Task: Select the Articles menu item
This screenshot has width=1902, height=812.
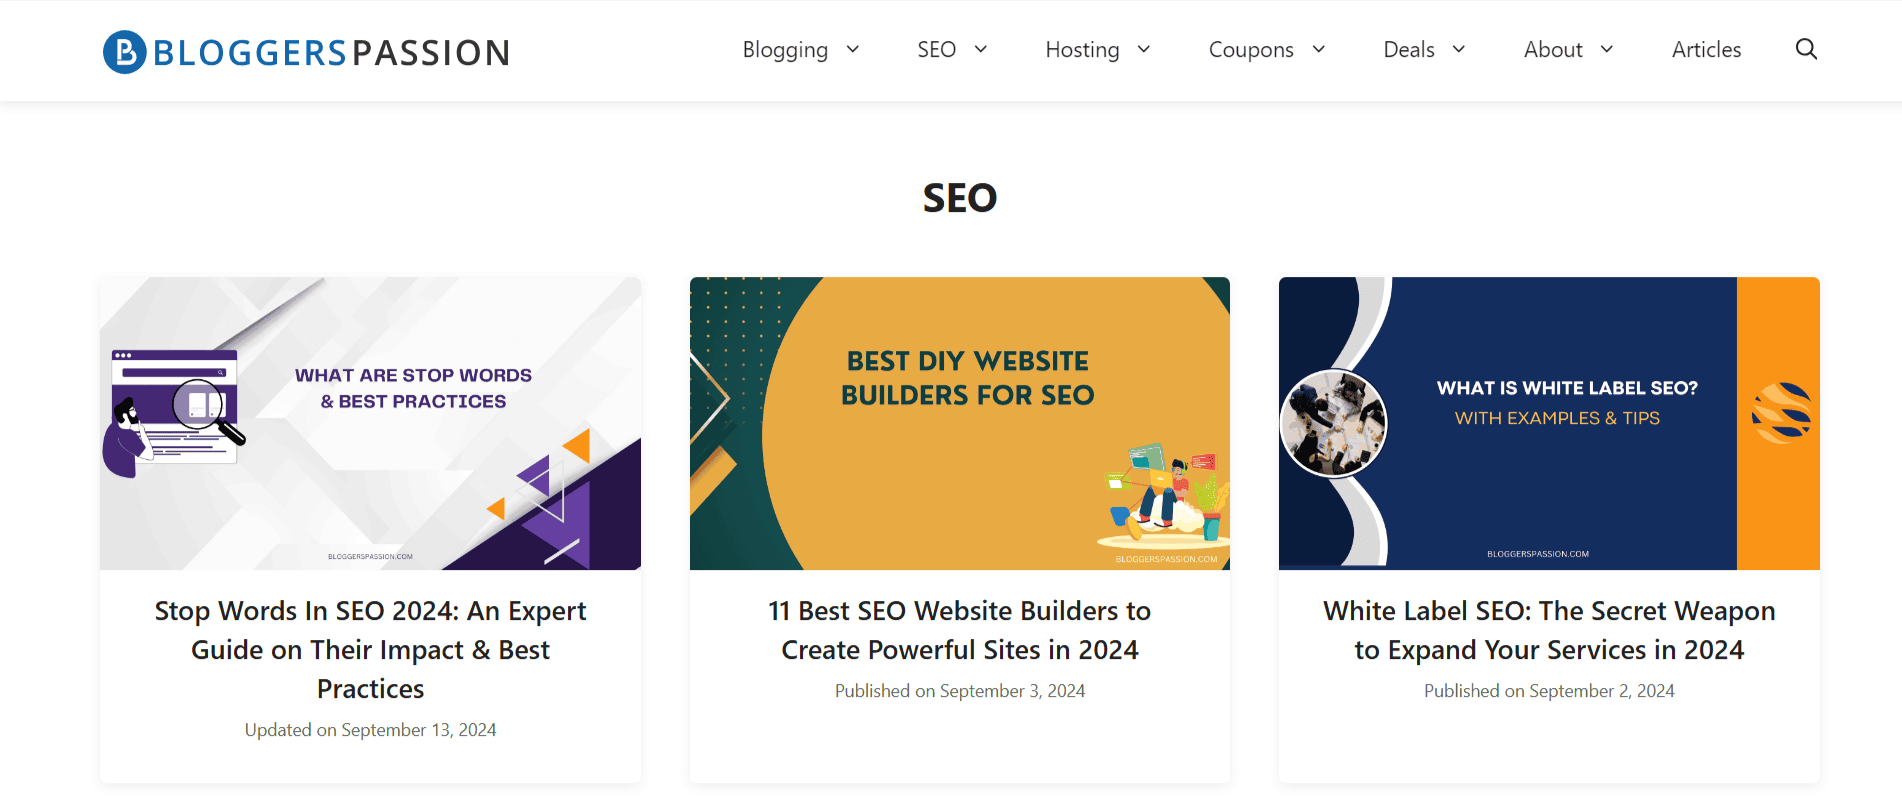Action: pyautogui.click(x=1706, y=49)
